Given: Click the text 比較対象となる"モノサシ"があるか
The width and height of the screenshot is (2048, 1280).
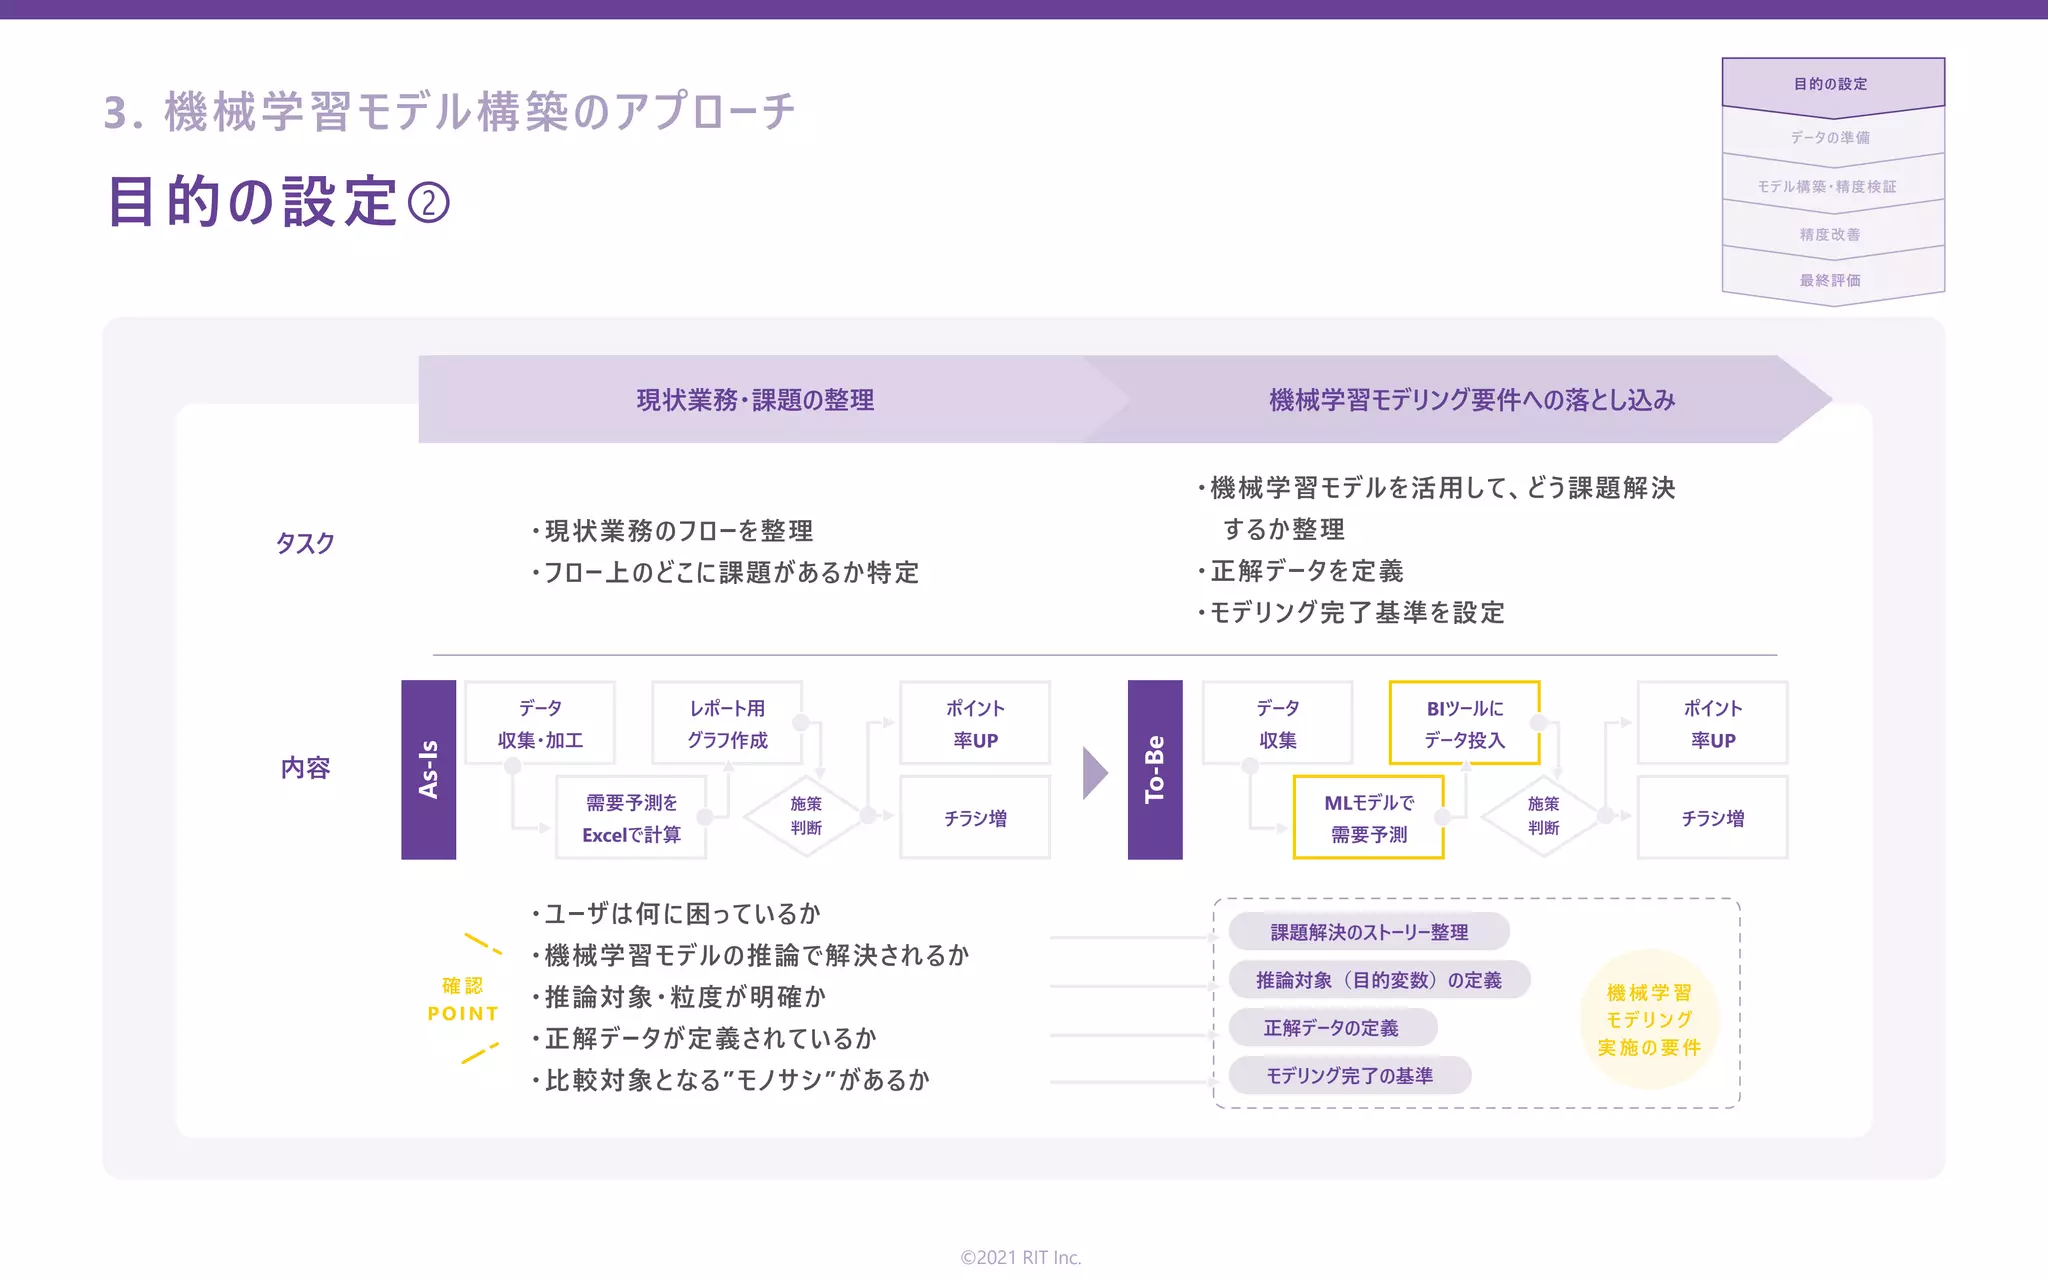Looking at the screenshot, I should coord(738,1080).
